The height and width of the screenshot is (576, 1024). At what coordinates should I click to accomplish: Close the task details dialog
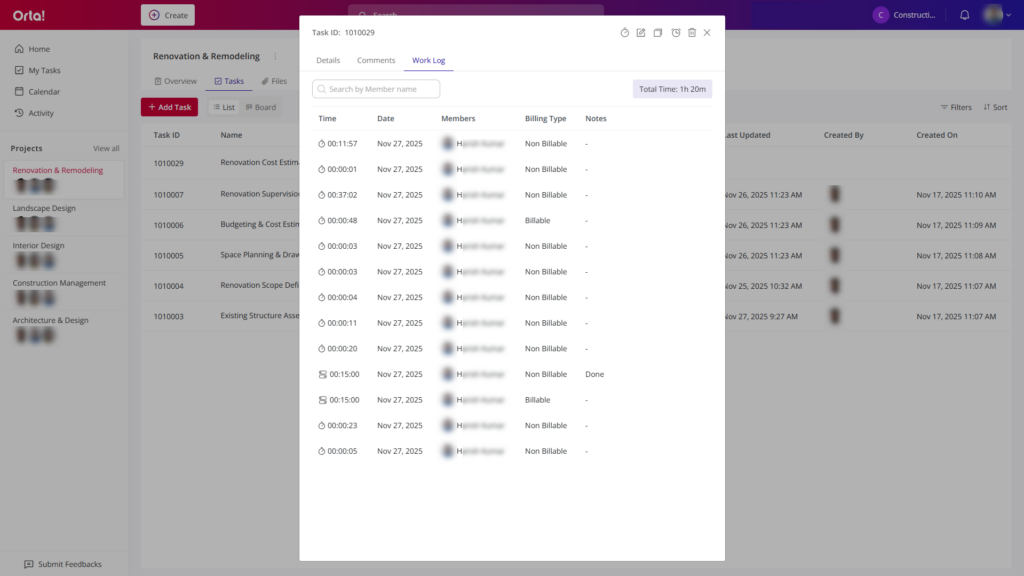click(x=707, y=33)
